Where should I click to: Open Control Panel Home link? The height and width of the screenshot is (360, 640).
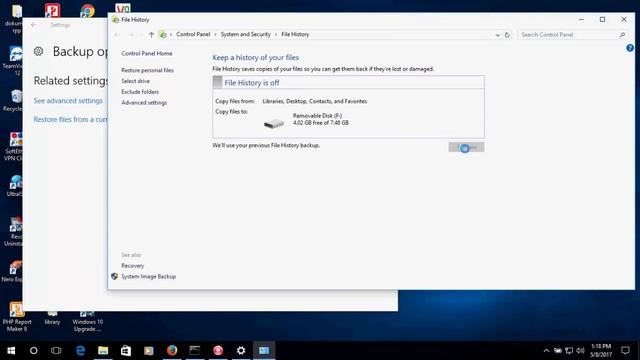(x=147, y=53)
